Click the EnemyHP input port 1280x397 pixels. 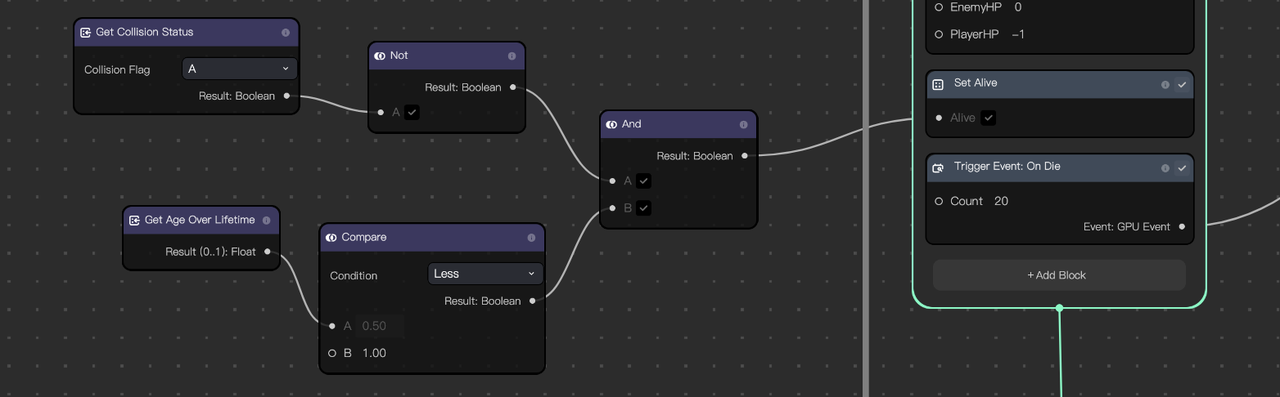(938, 7)
